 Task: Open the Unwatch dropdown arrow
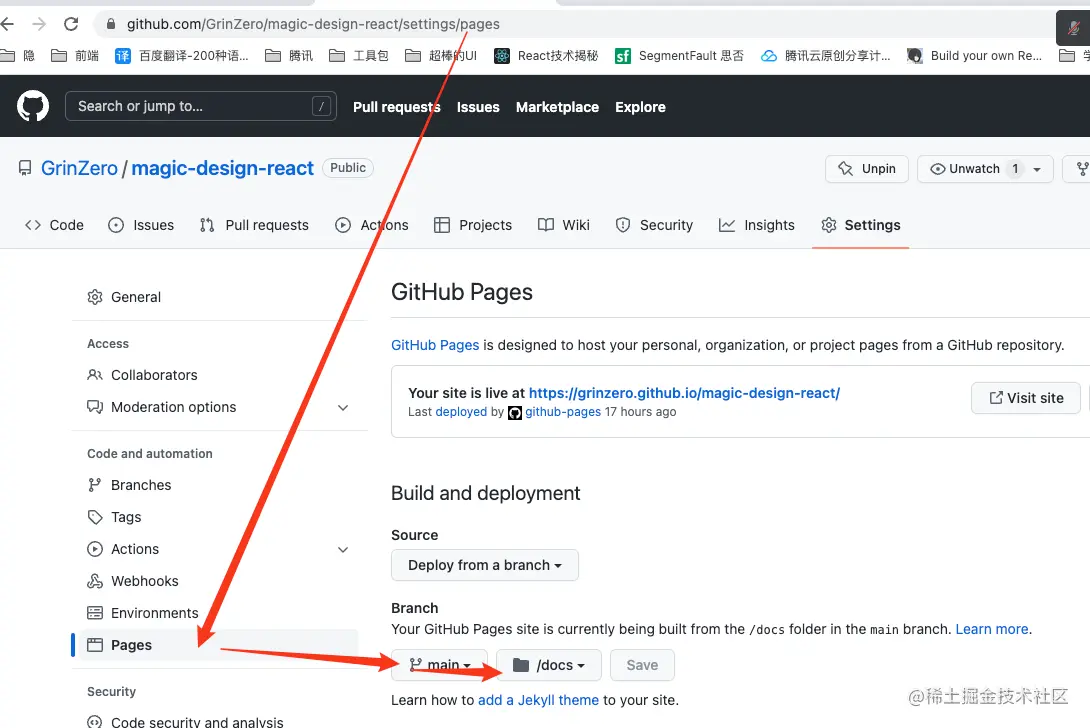tap(1036, 169)
